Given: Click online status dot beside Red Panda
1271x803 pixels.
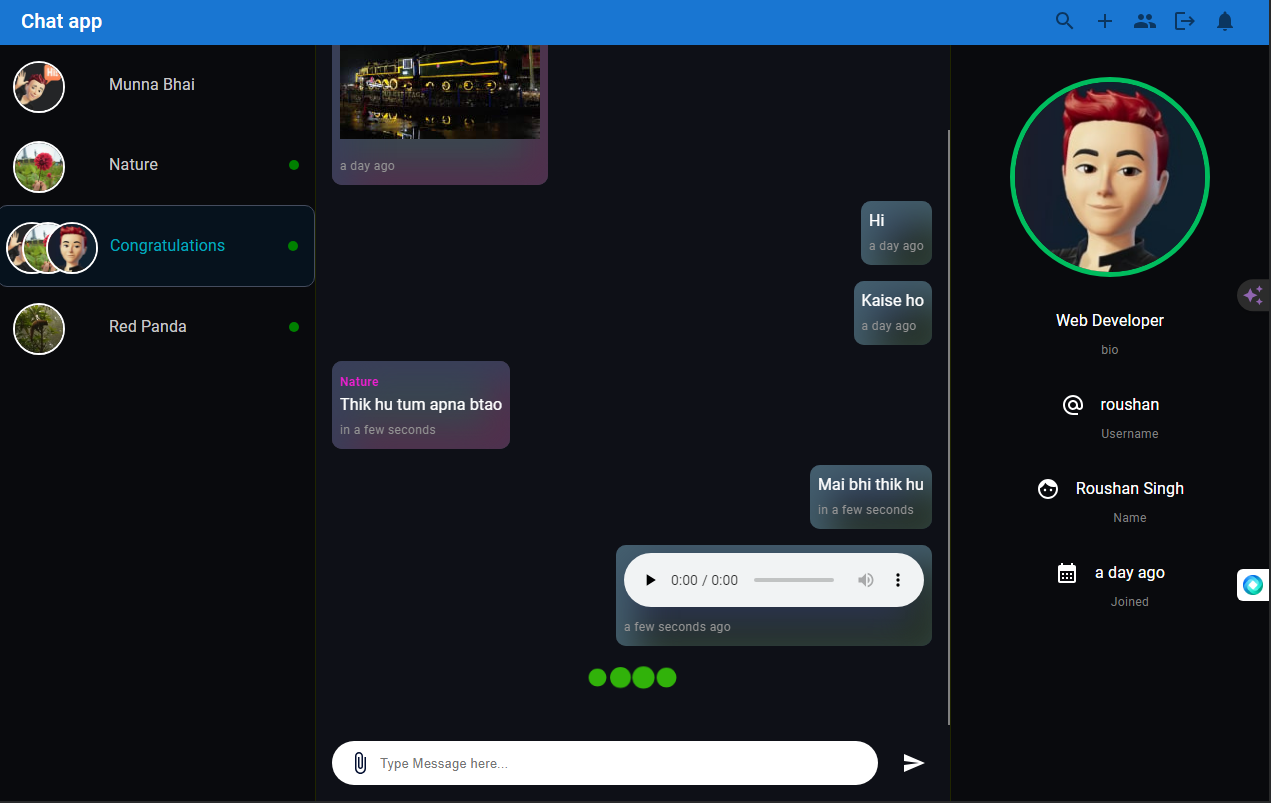Looking at the screenshot, I should coord(294,327).
